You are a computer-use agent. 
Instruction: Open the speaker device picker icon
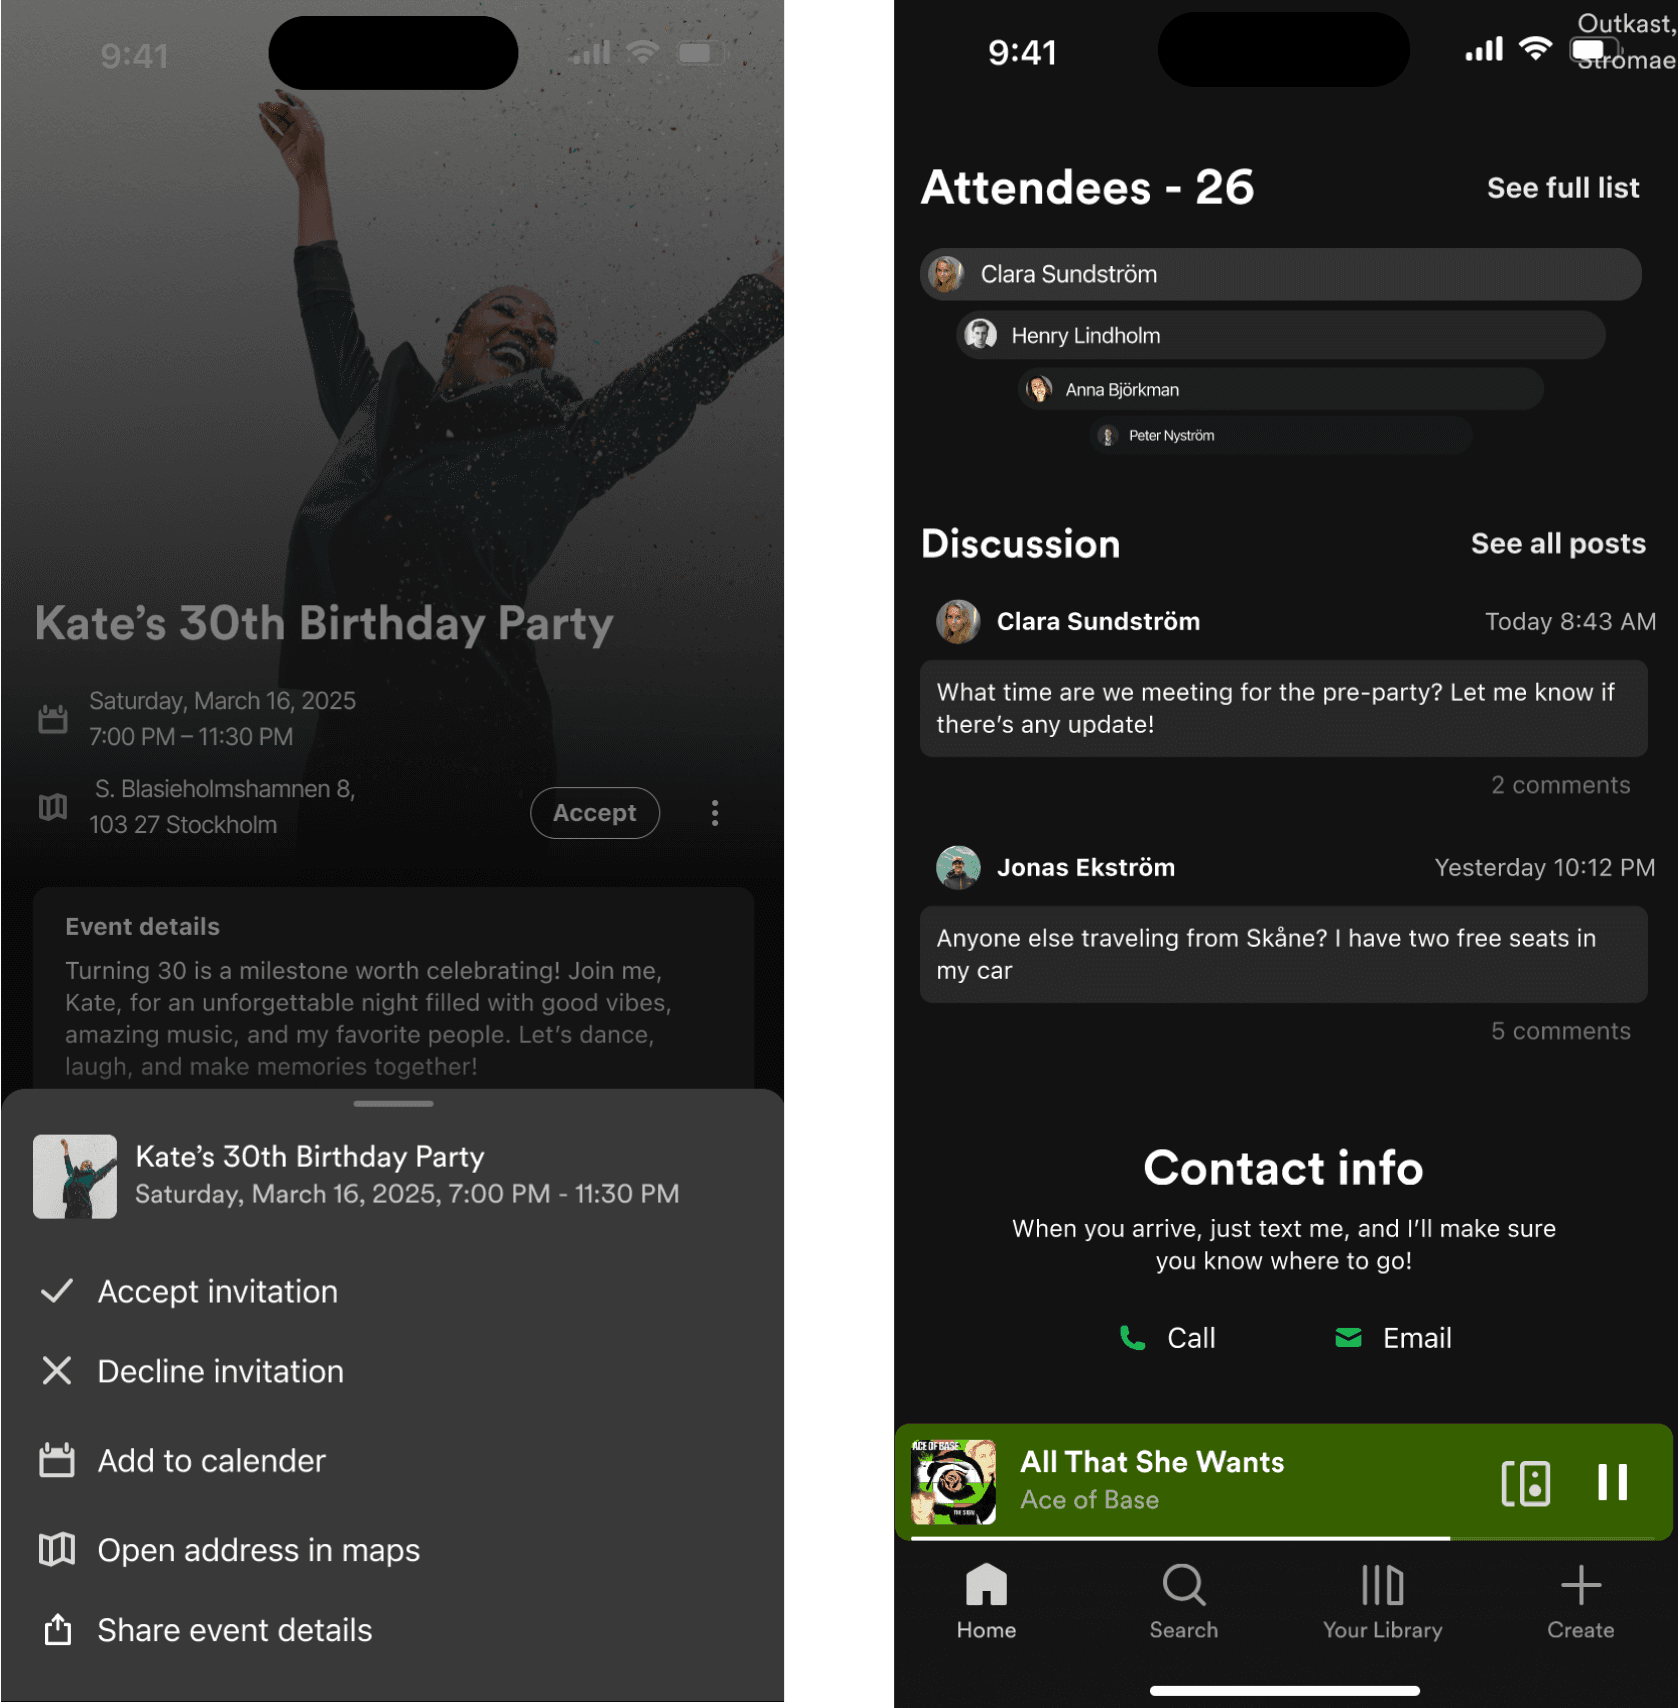coord(1525,1482)
